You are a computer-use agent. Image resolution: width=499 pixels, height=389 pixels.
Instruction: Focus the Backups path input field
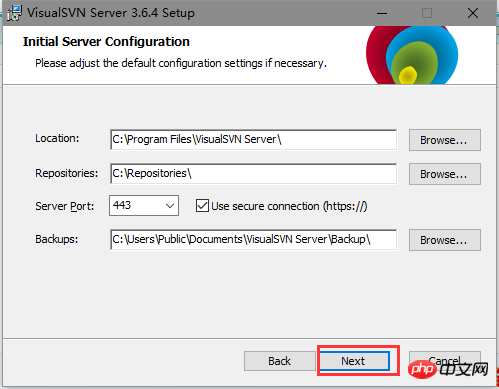point(253,240)
